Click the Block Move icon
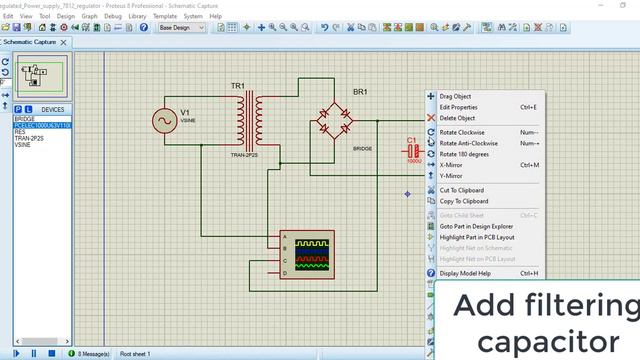The image size is (640, 360). [x=398, y=27]
